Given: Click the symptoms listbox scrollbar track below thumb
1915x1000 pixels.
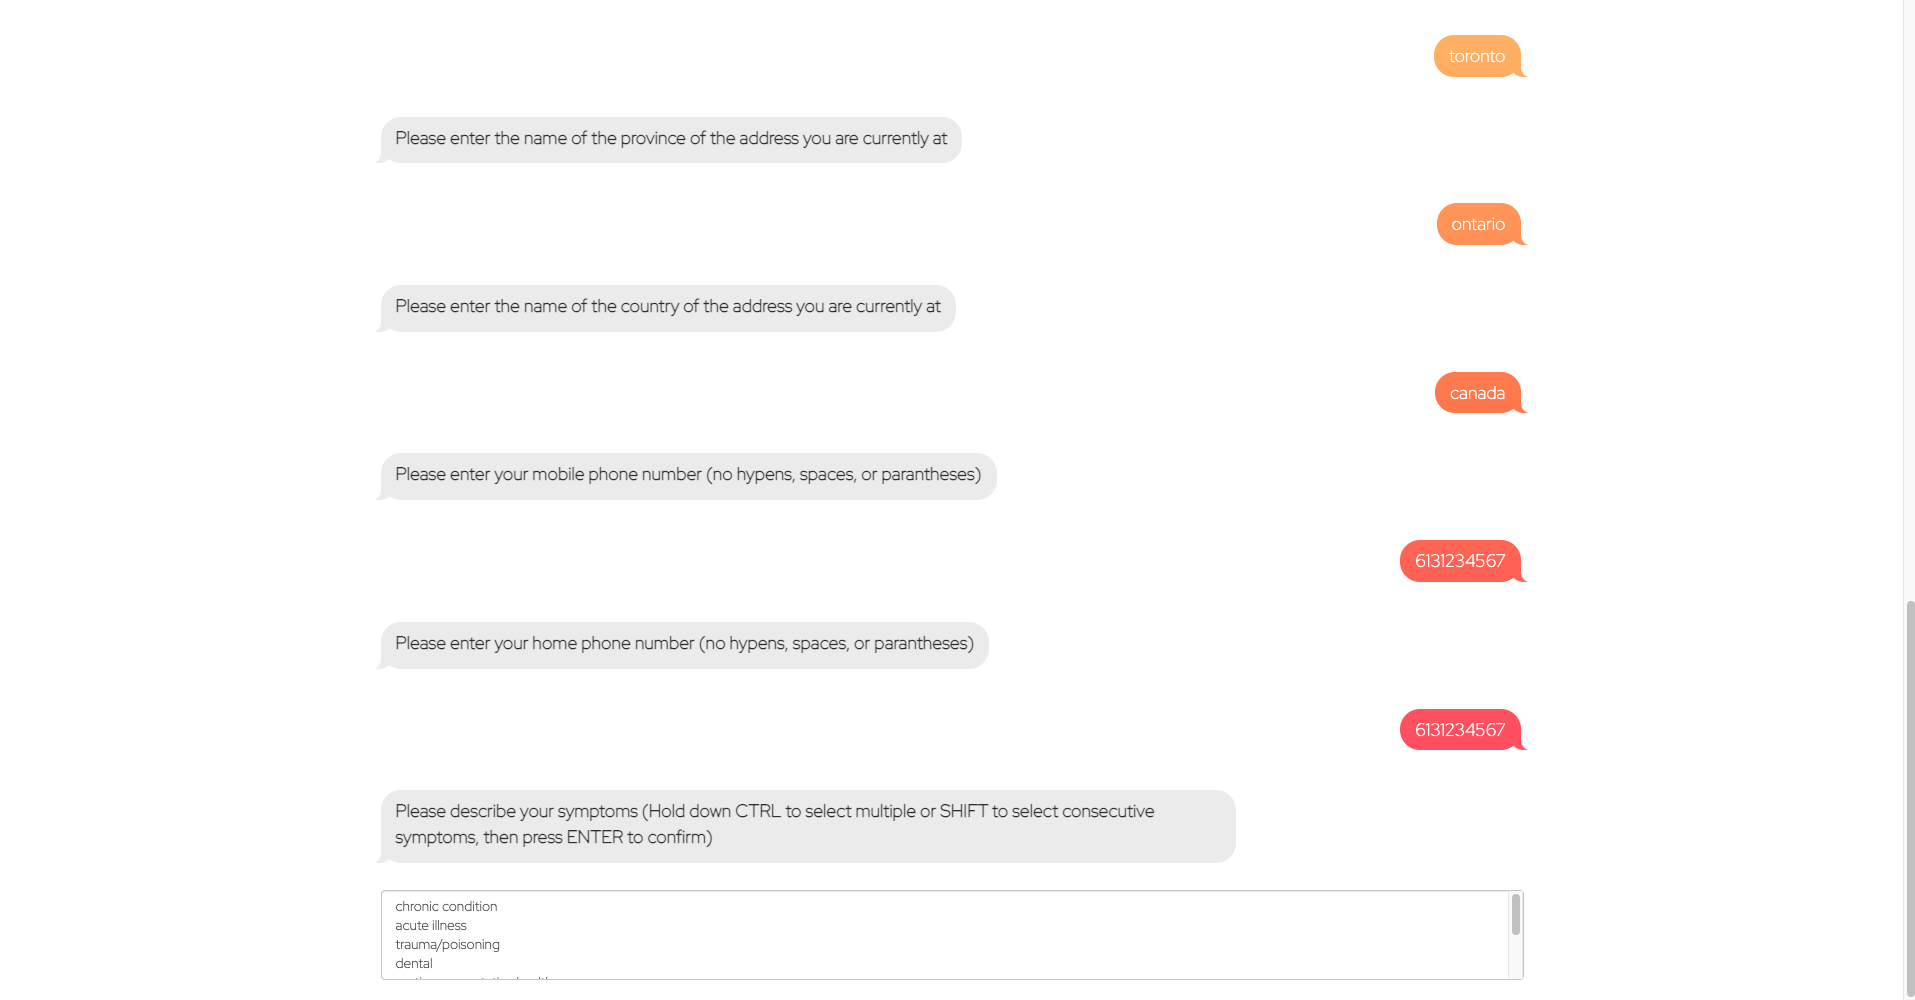Looking at the screenshot, I should click(x=1515, y=957).
